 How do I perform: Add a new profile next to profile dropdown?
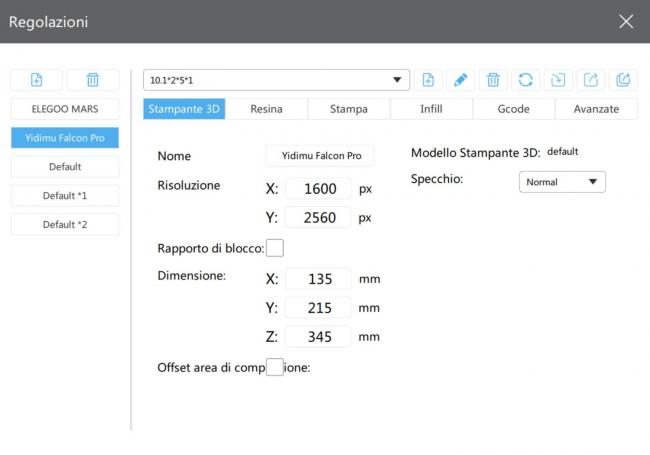point(428,80)
